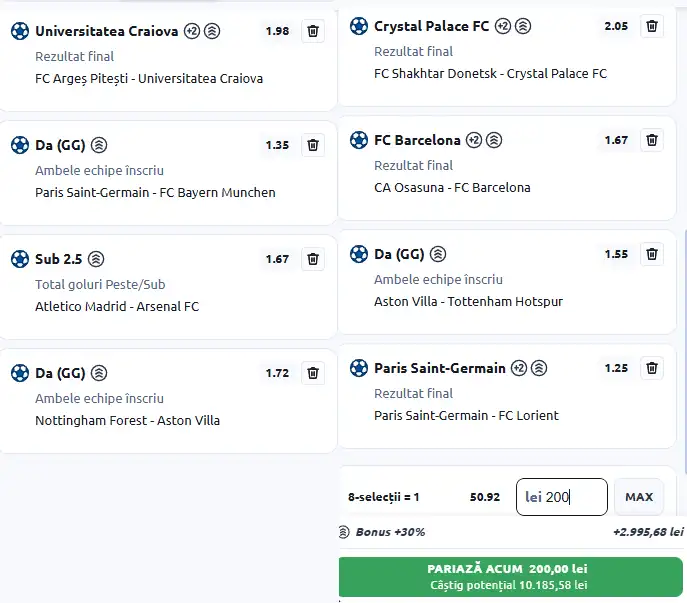Screen dimensions: 687x603
Task: Click the boost icon beside Da (GG) Aston Villa - Tottenham
Action: (438, 254)
